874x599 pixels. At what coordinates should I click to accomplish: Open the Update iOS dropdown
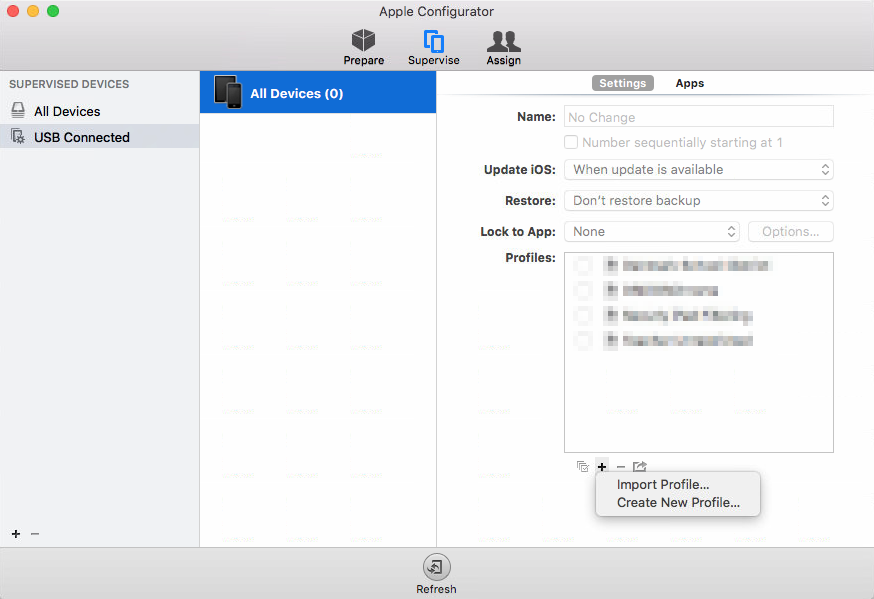[699, 169]
